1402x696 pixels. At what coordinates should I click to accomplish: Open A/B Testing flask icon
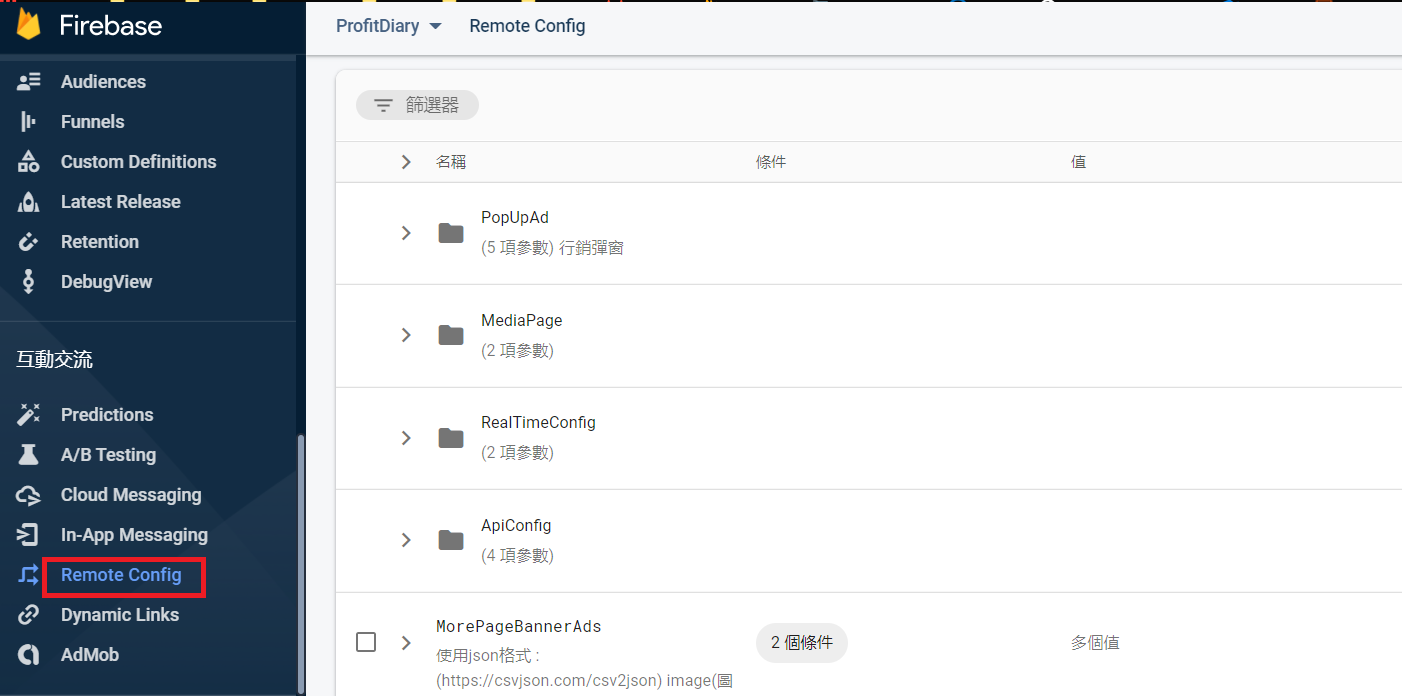click(x=29, y=455)
